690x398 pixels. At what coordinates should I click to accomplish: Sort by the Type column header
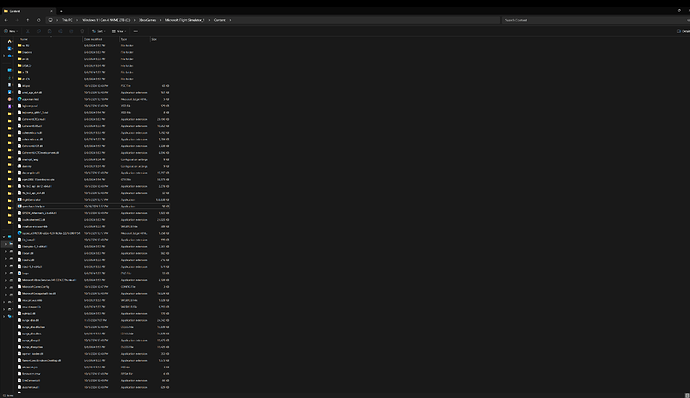pyautogui.click(x=134, y=39)
